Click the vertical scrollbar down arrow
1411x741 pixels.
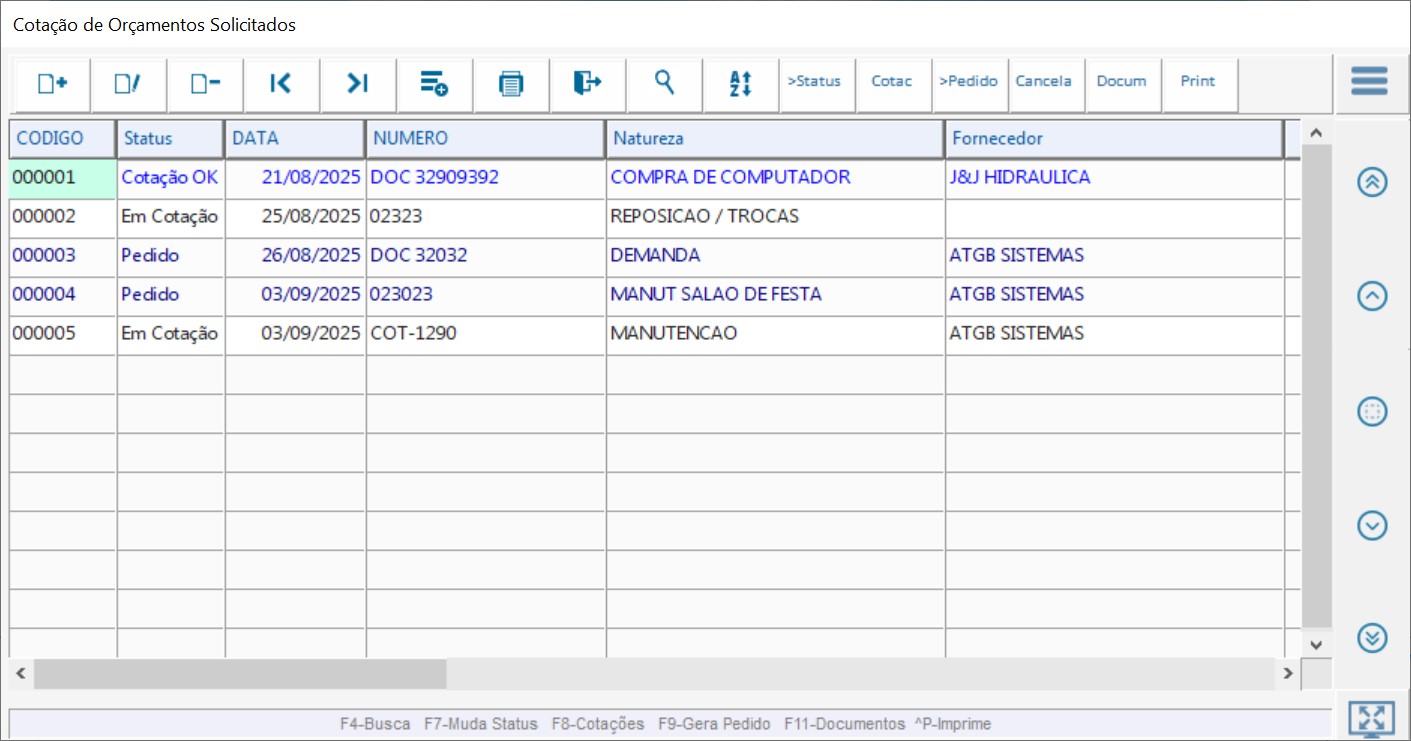1316,645
